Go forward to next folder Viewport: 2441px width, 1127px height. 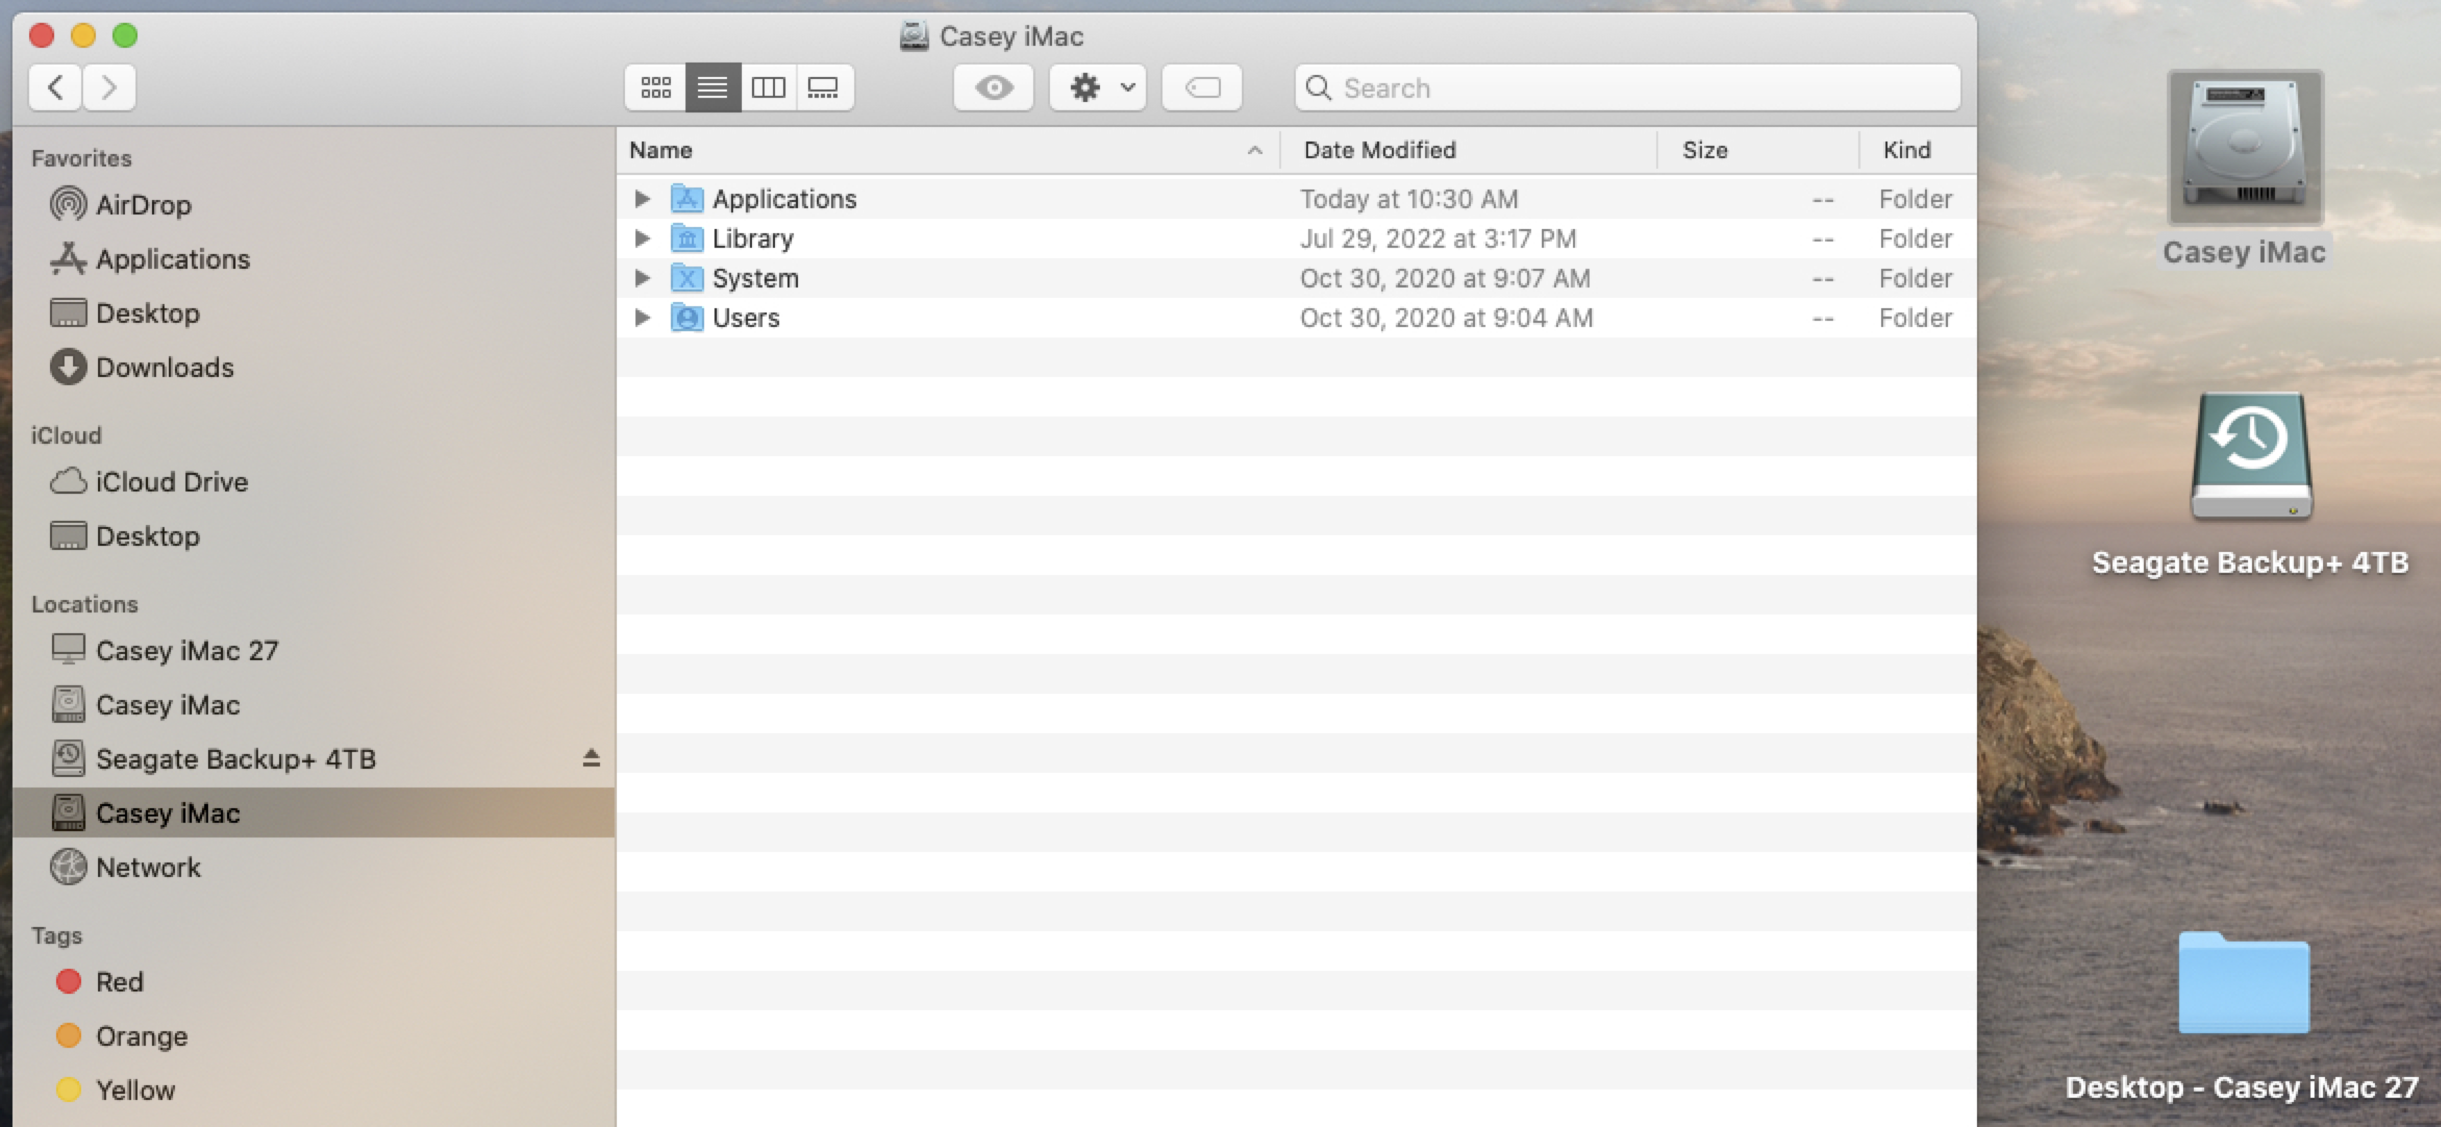pyautogui.click(x=109, y=88)
